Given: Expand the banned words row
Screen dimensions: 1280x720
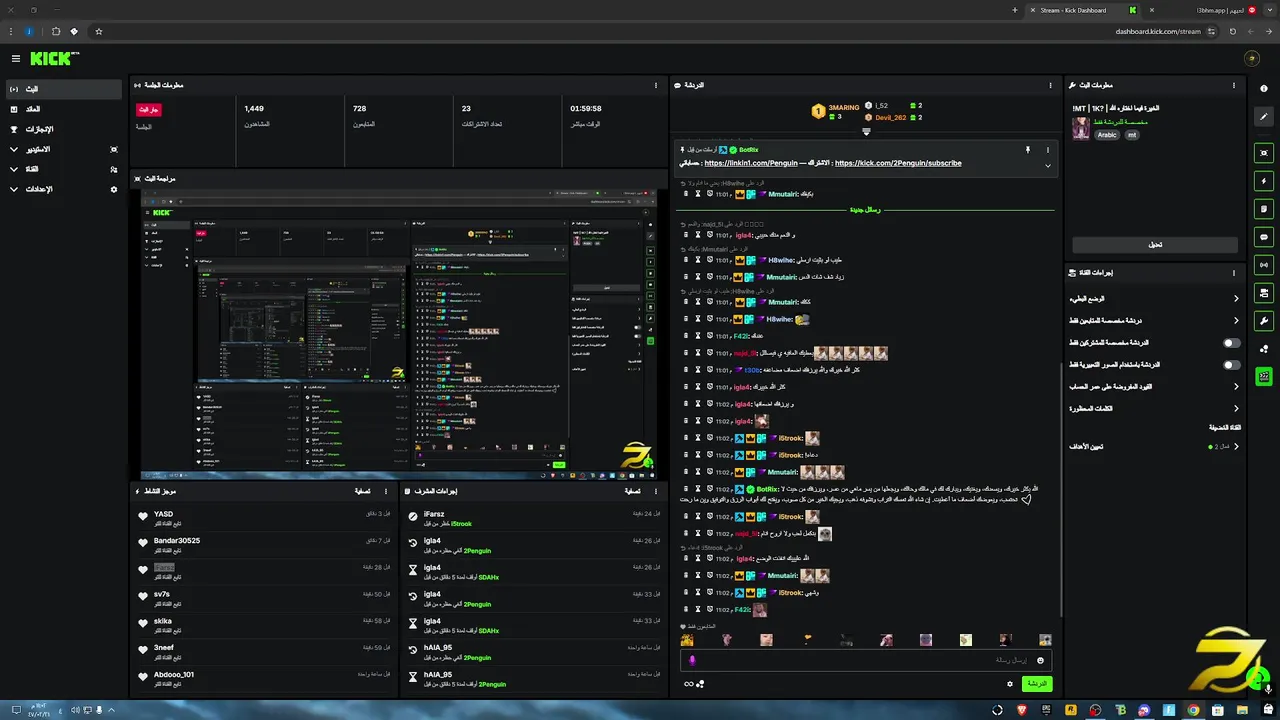Looking at the screenshot, I should click(1155, 409).
